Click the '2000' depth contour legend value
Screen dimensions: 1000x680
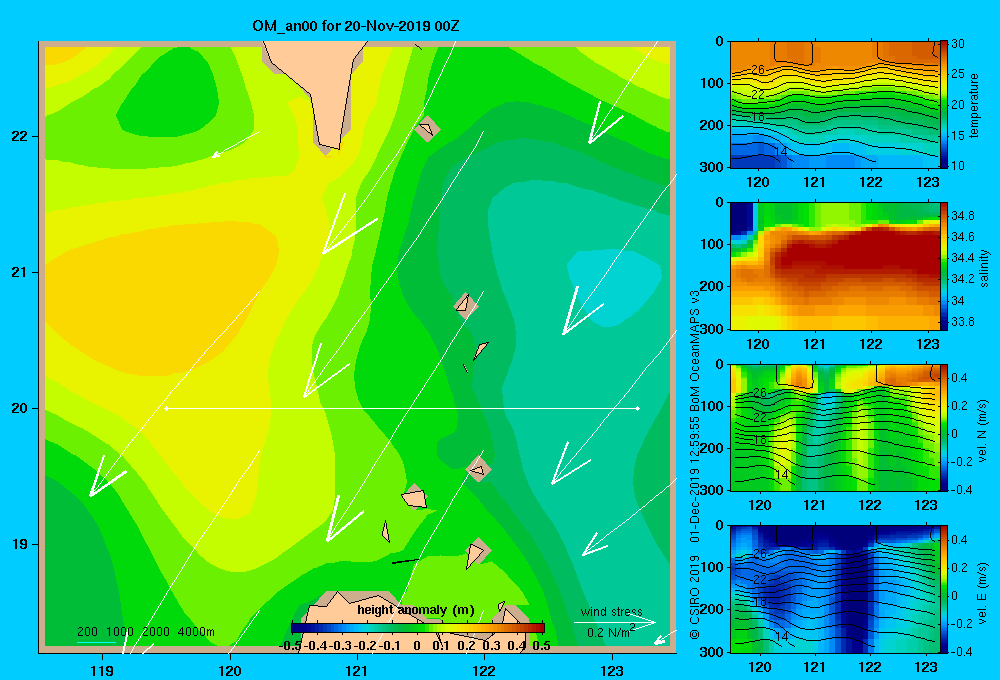coord(156,632)
